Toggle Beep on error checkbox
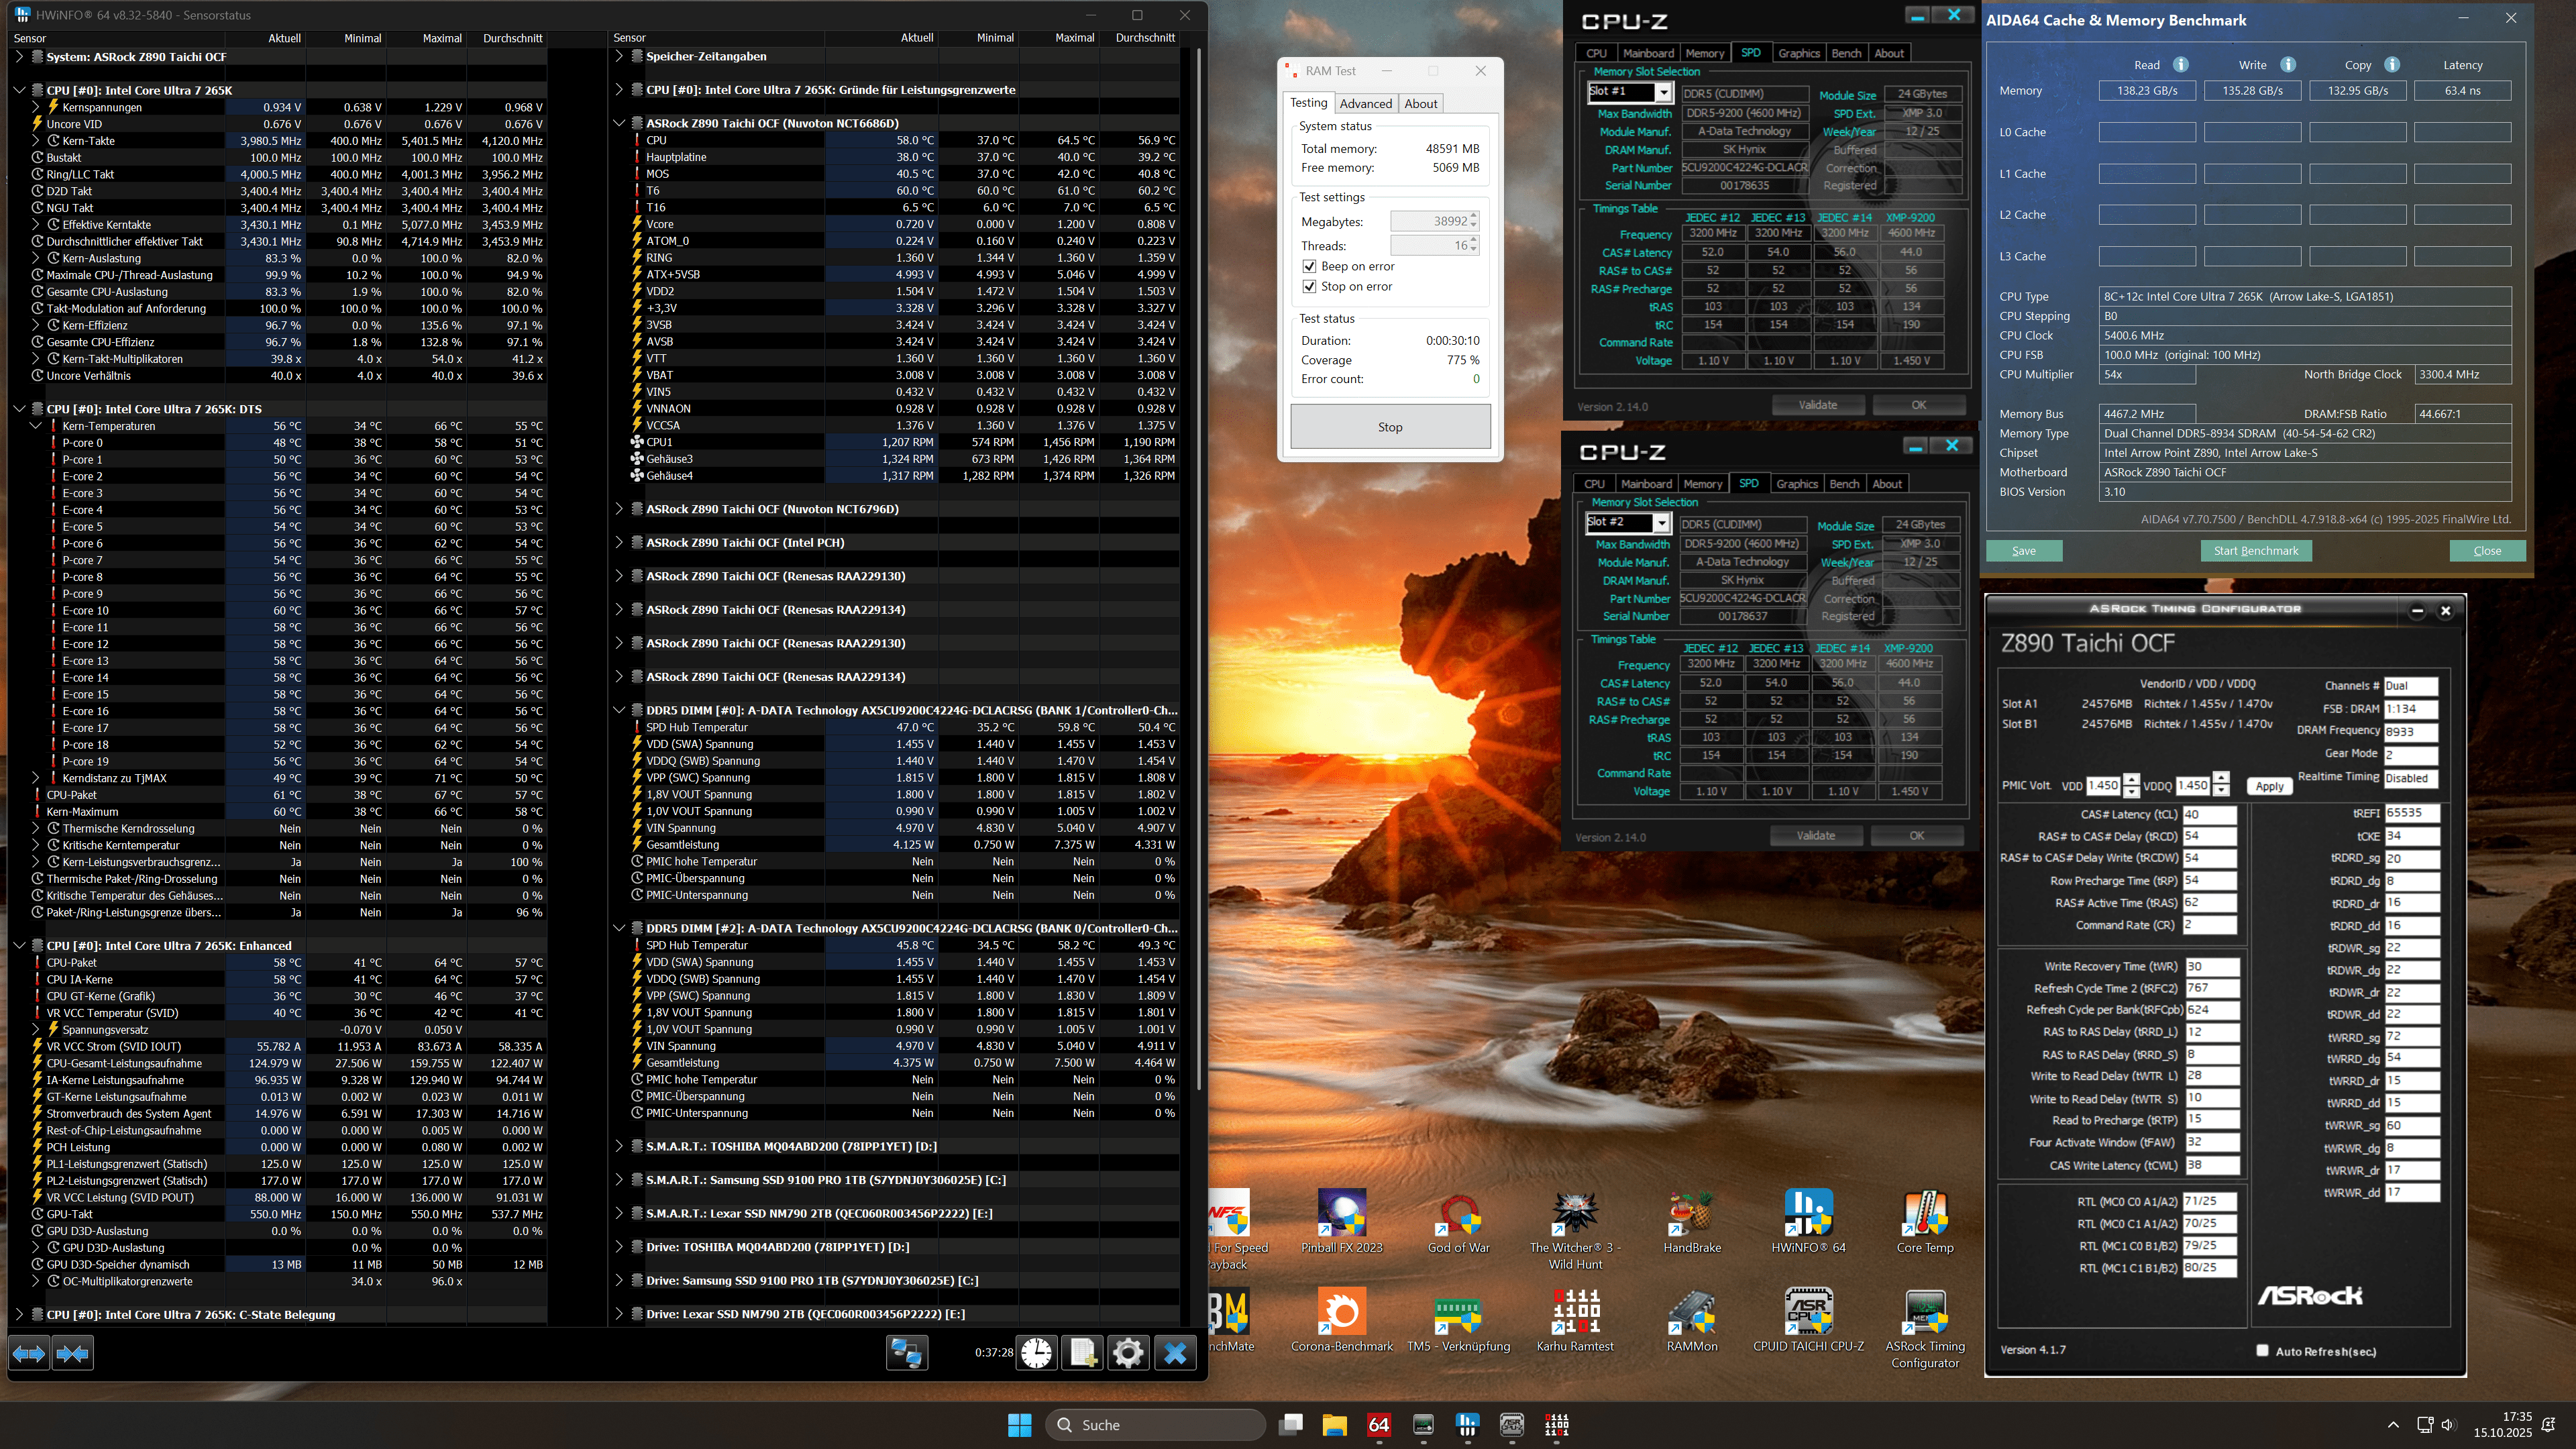Screen dimensions: 2576x1449 coord(1309,266)
